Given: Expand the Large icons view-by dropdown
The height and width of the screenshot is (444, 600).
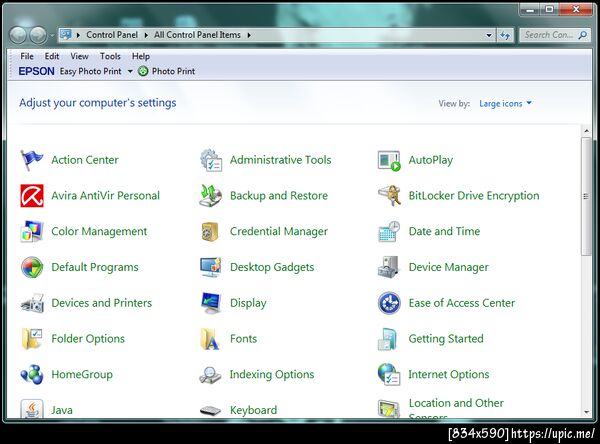Looking at the screenshot, I should tap(505, 103).
